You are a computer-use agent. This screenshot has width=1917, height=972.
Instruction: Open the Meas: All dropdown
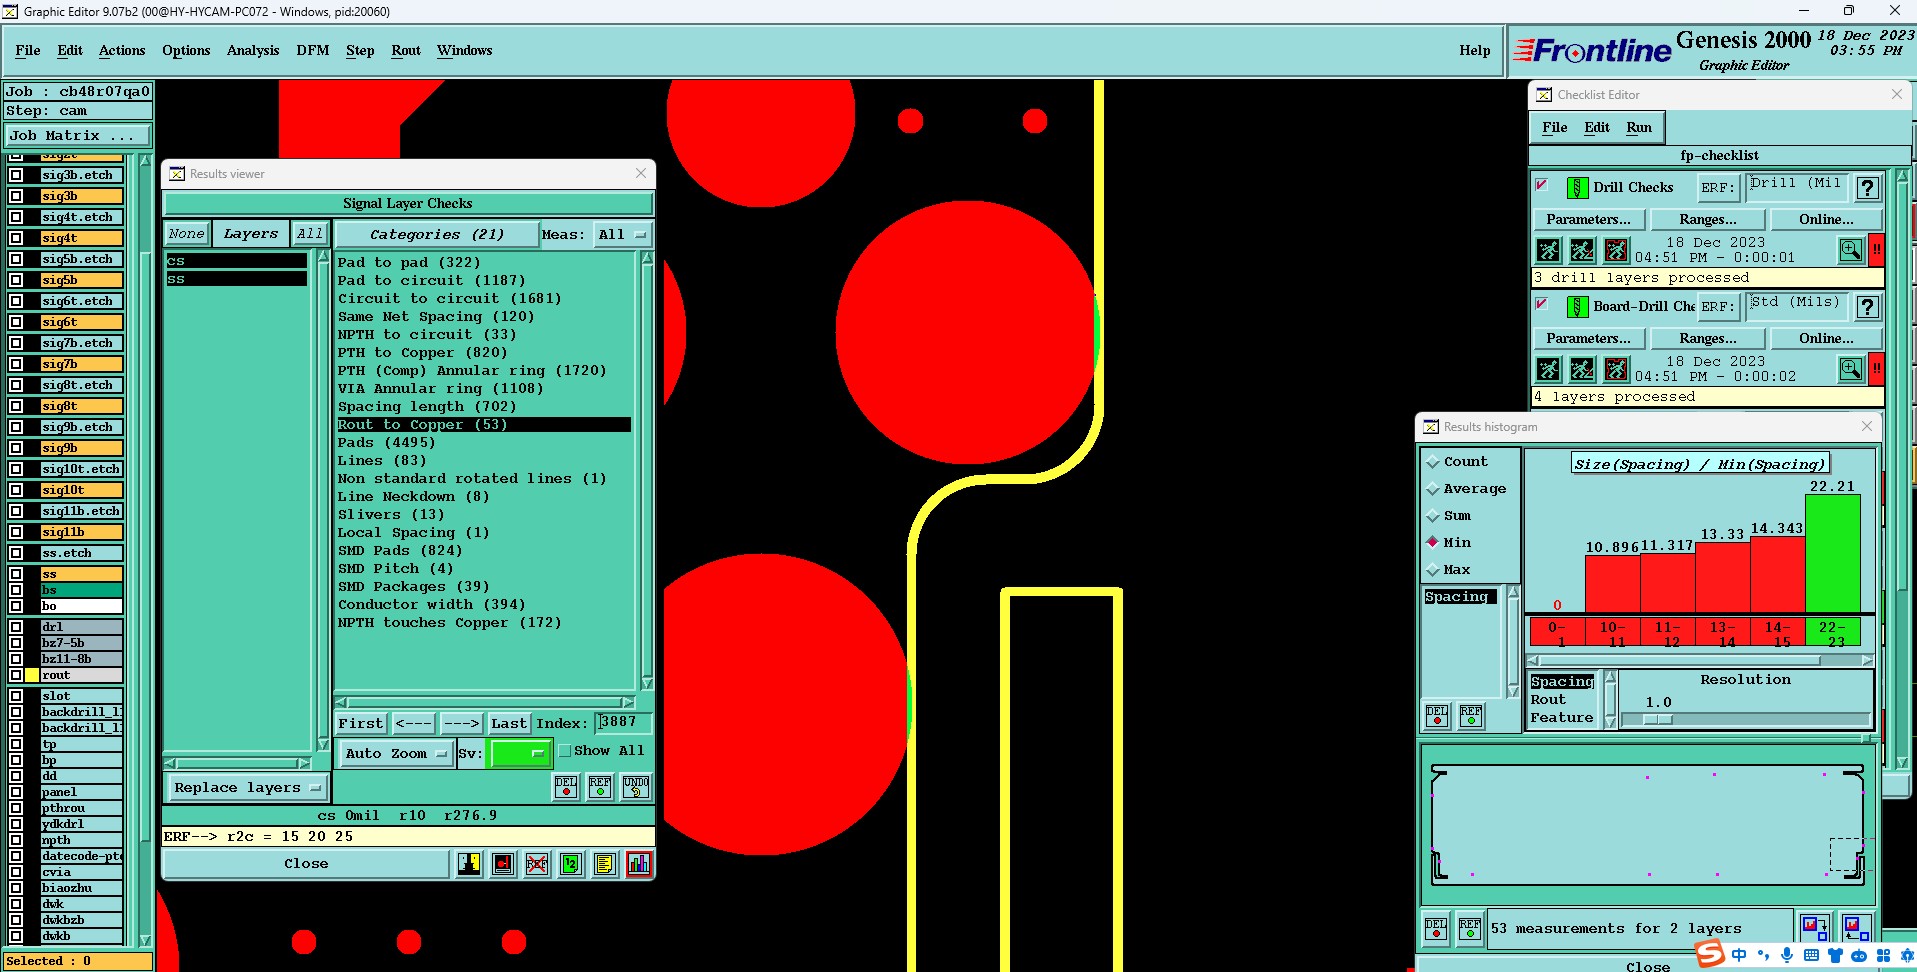click(x=622, y=235)
